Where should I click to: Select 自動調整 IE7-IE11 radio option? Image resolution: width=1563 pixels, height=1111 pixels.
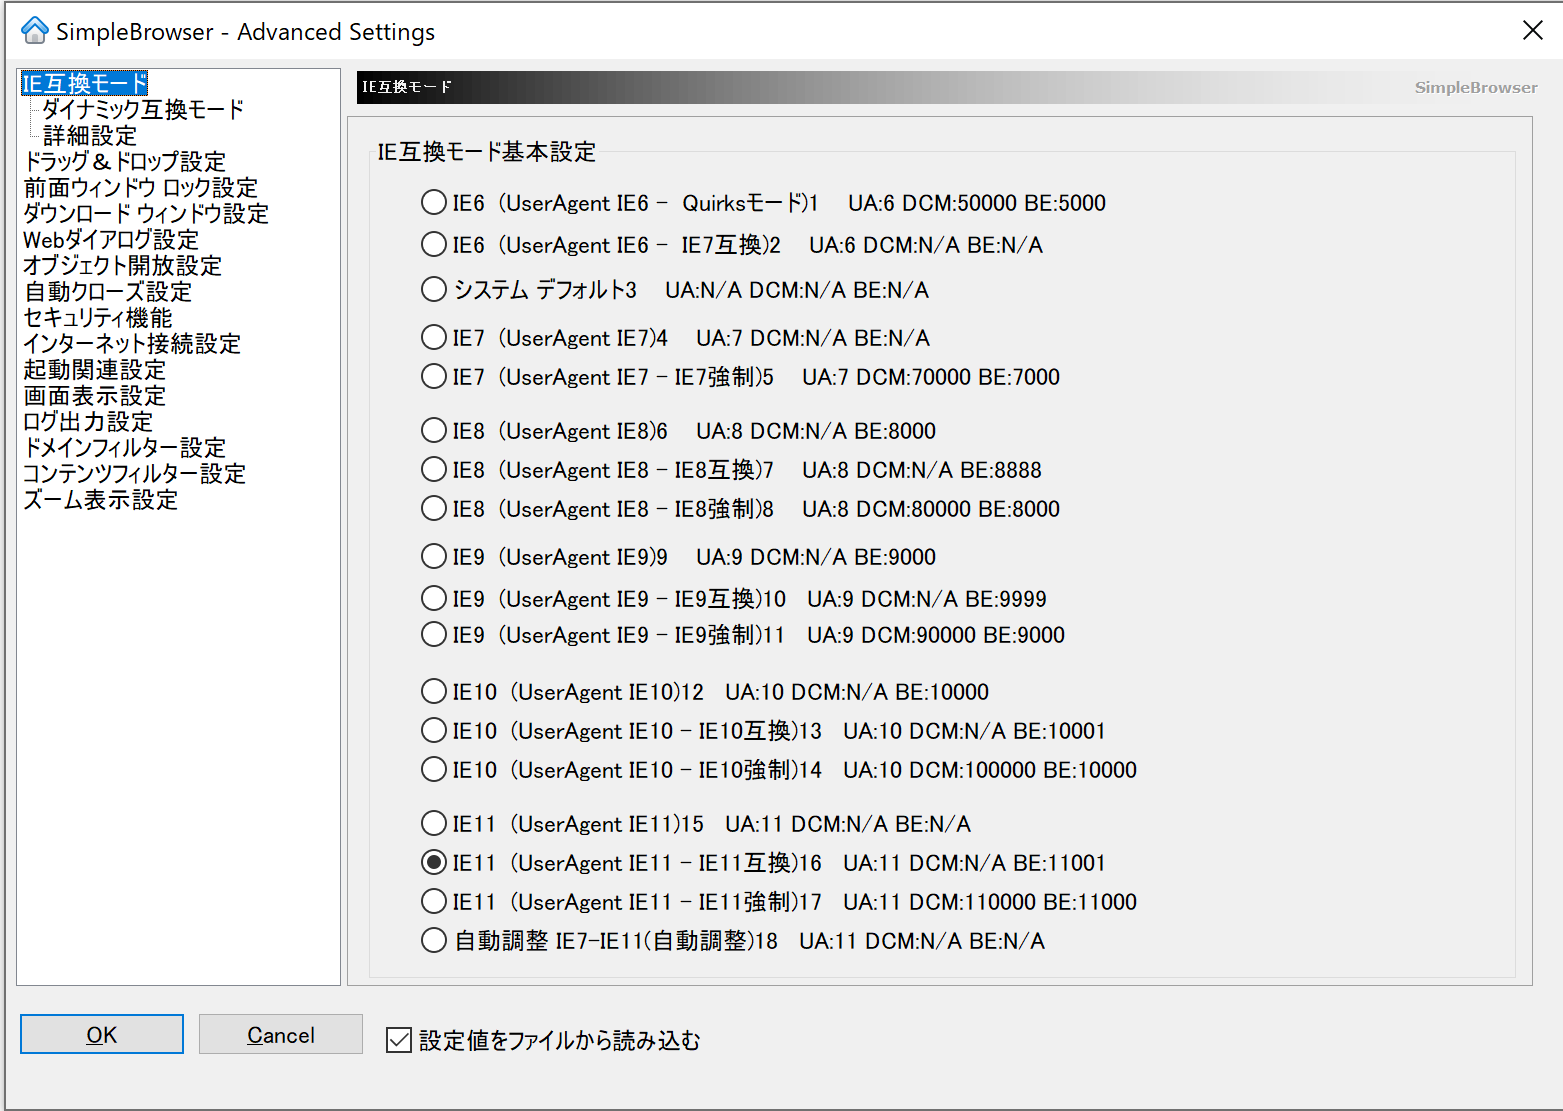click(x=434, y=941)
